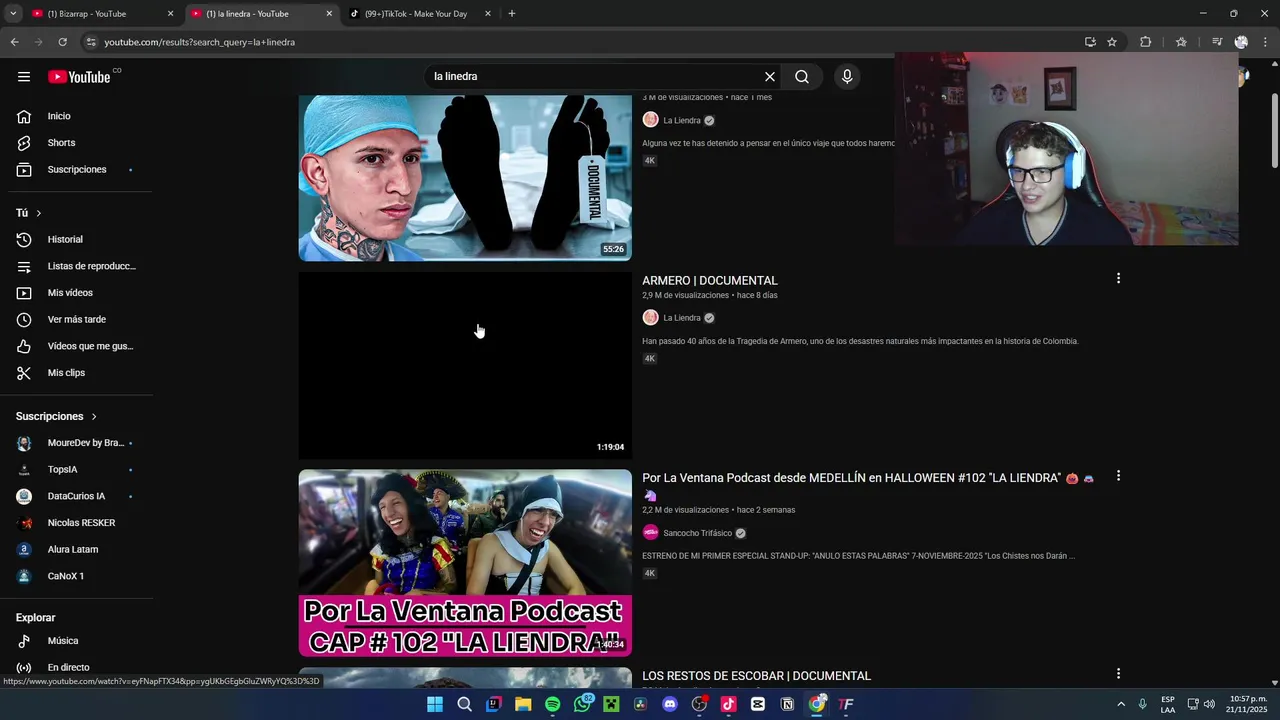Open the Sancocho Trifásico channel name
The image size is (1280, 720).
697,533
